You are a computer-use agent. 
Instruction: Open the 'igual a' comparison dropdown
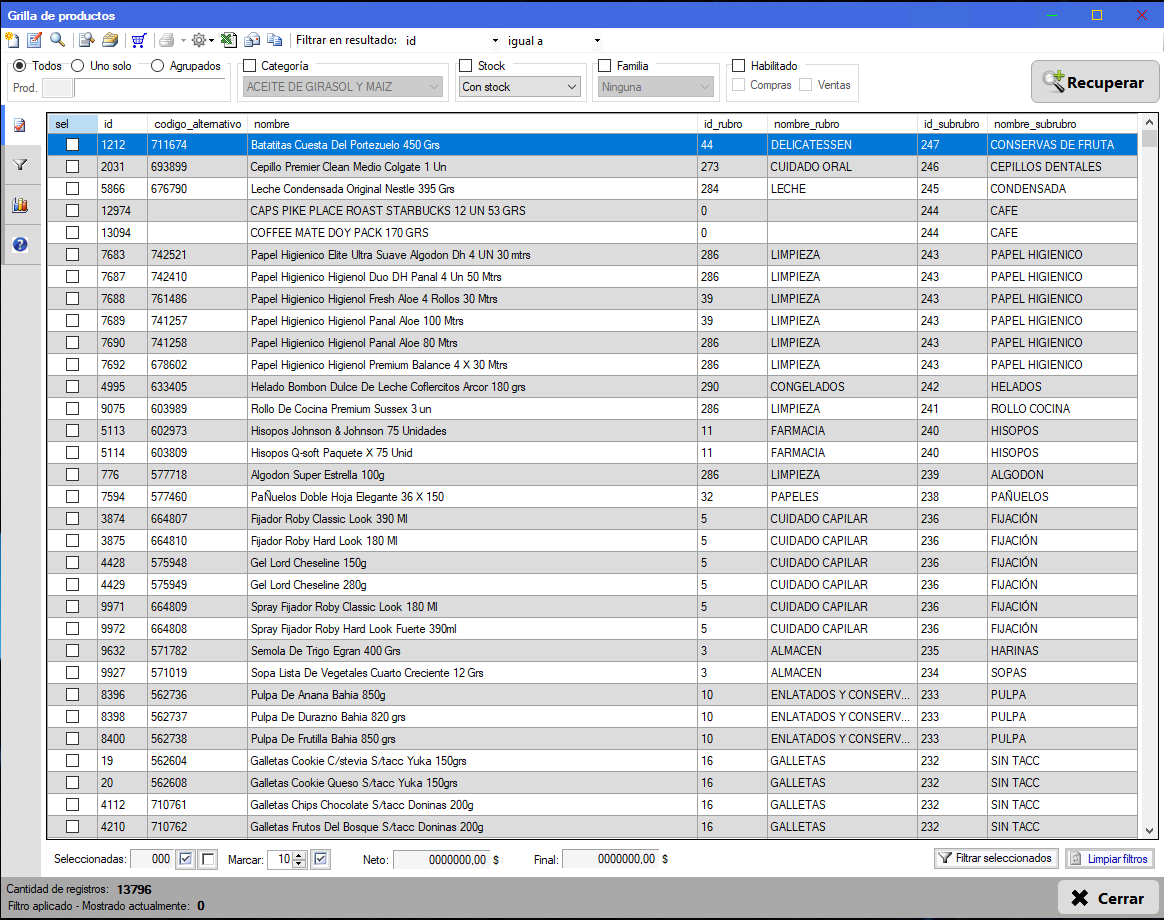[597, 41]
